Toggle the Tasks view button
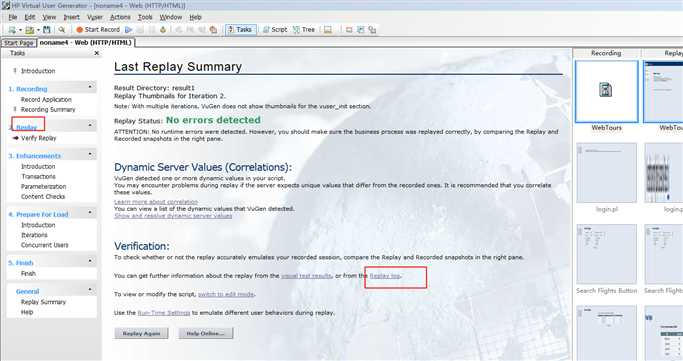The image size is (683, 361). [x=240, y=30]
